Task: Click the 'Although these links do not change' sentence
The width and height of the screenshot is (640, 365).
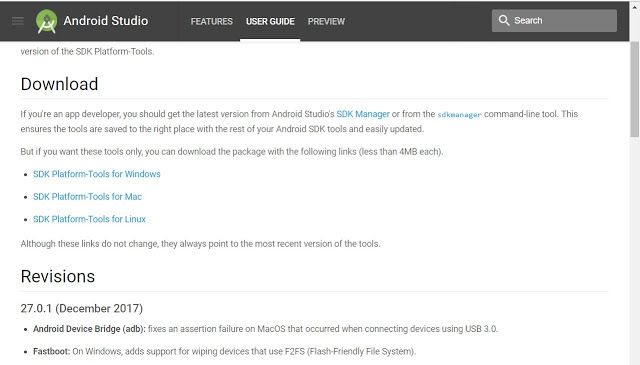Action: pos(200,244)
